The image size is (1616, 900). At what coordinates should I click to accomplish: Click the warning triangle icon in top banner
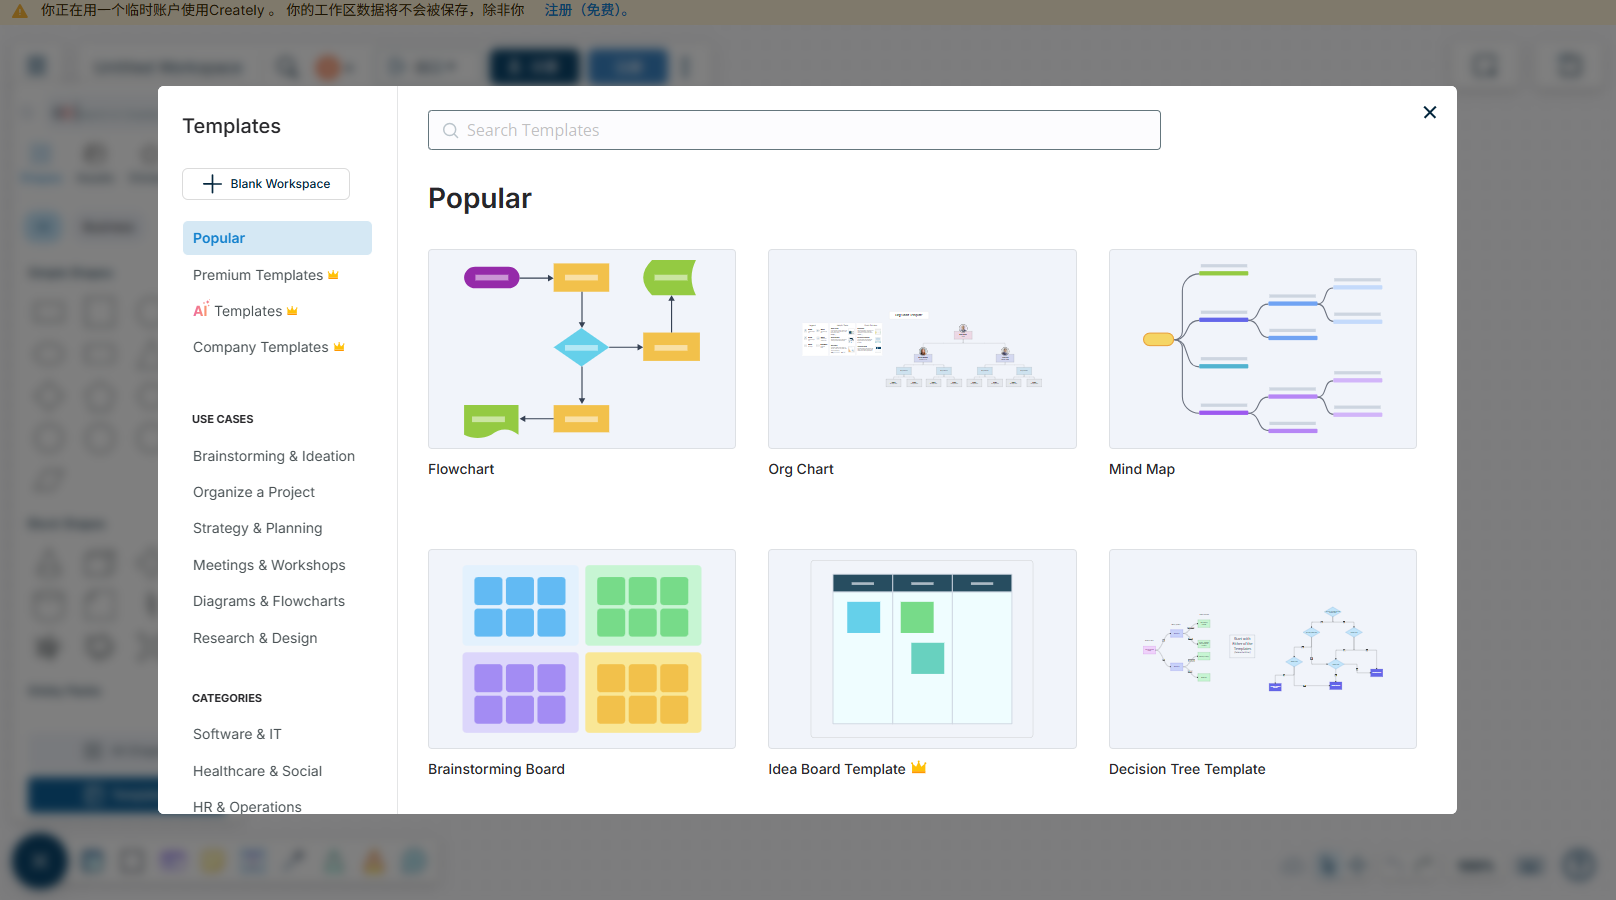pyautogui.click(x=19, y=11)
